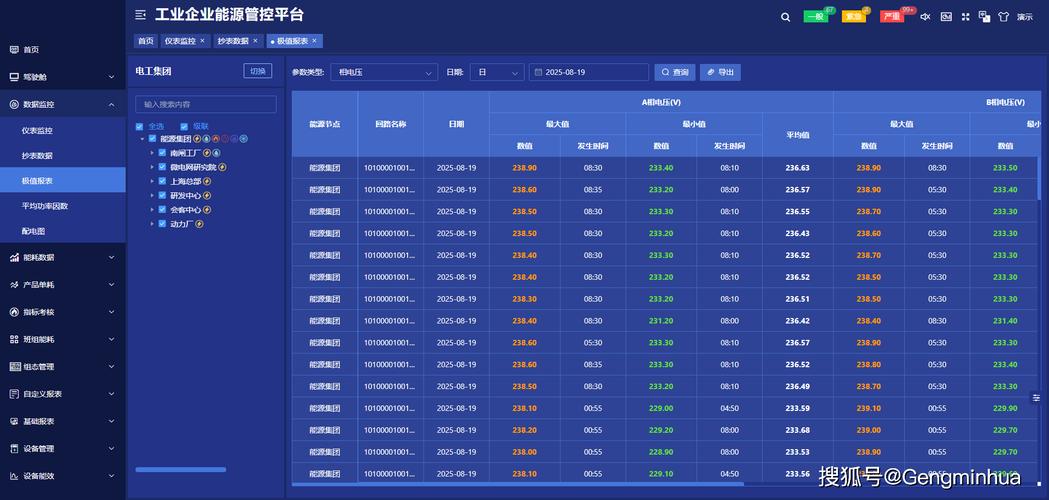
Task: Collapse the 能源集团 tree node arrow
Action: tap(142, 139)
